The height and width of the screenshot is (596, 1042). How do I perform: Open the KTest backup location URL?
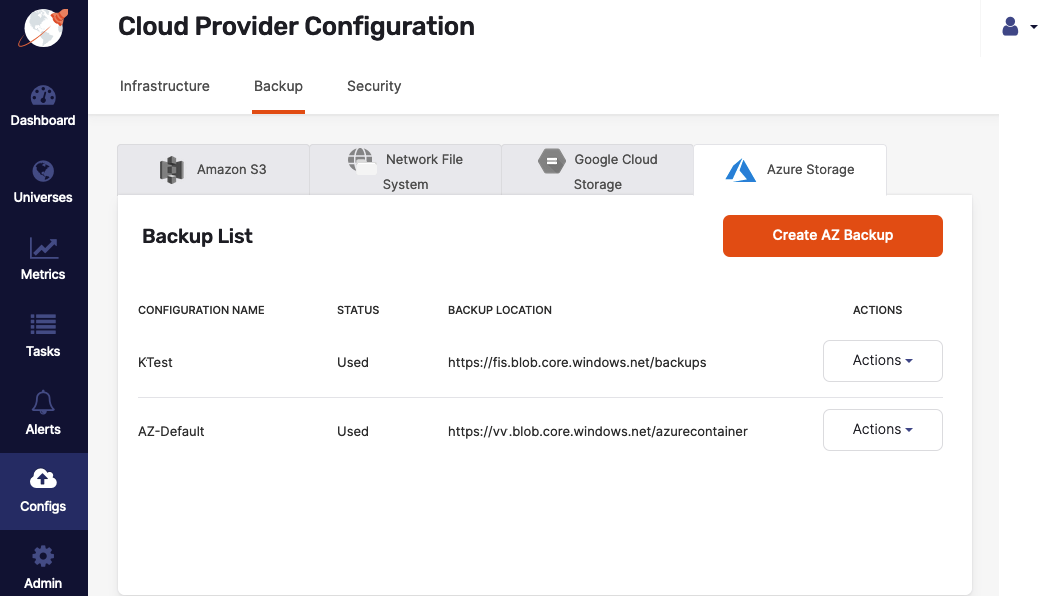[x=577, y=362]
